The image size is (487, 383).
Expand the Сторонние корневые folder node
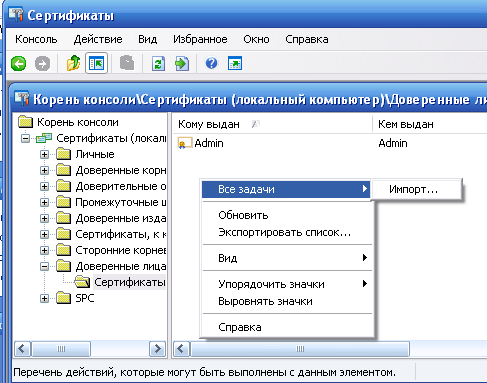click(x=44, y=250)
